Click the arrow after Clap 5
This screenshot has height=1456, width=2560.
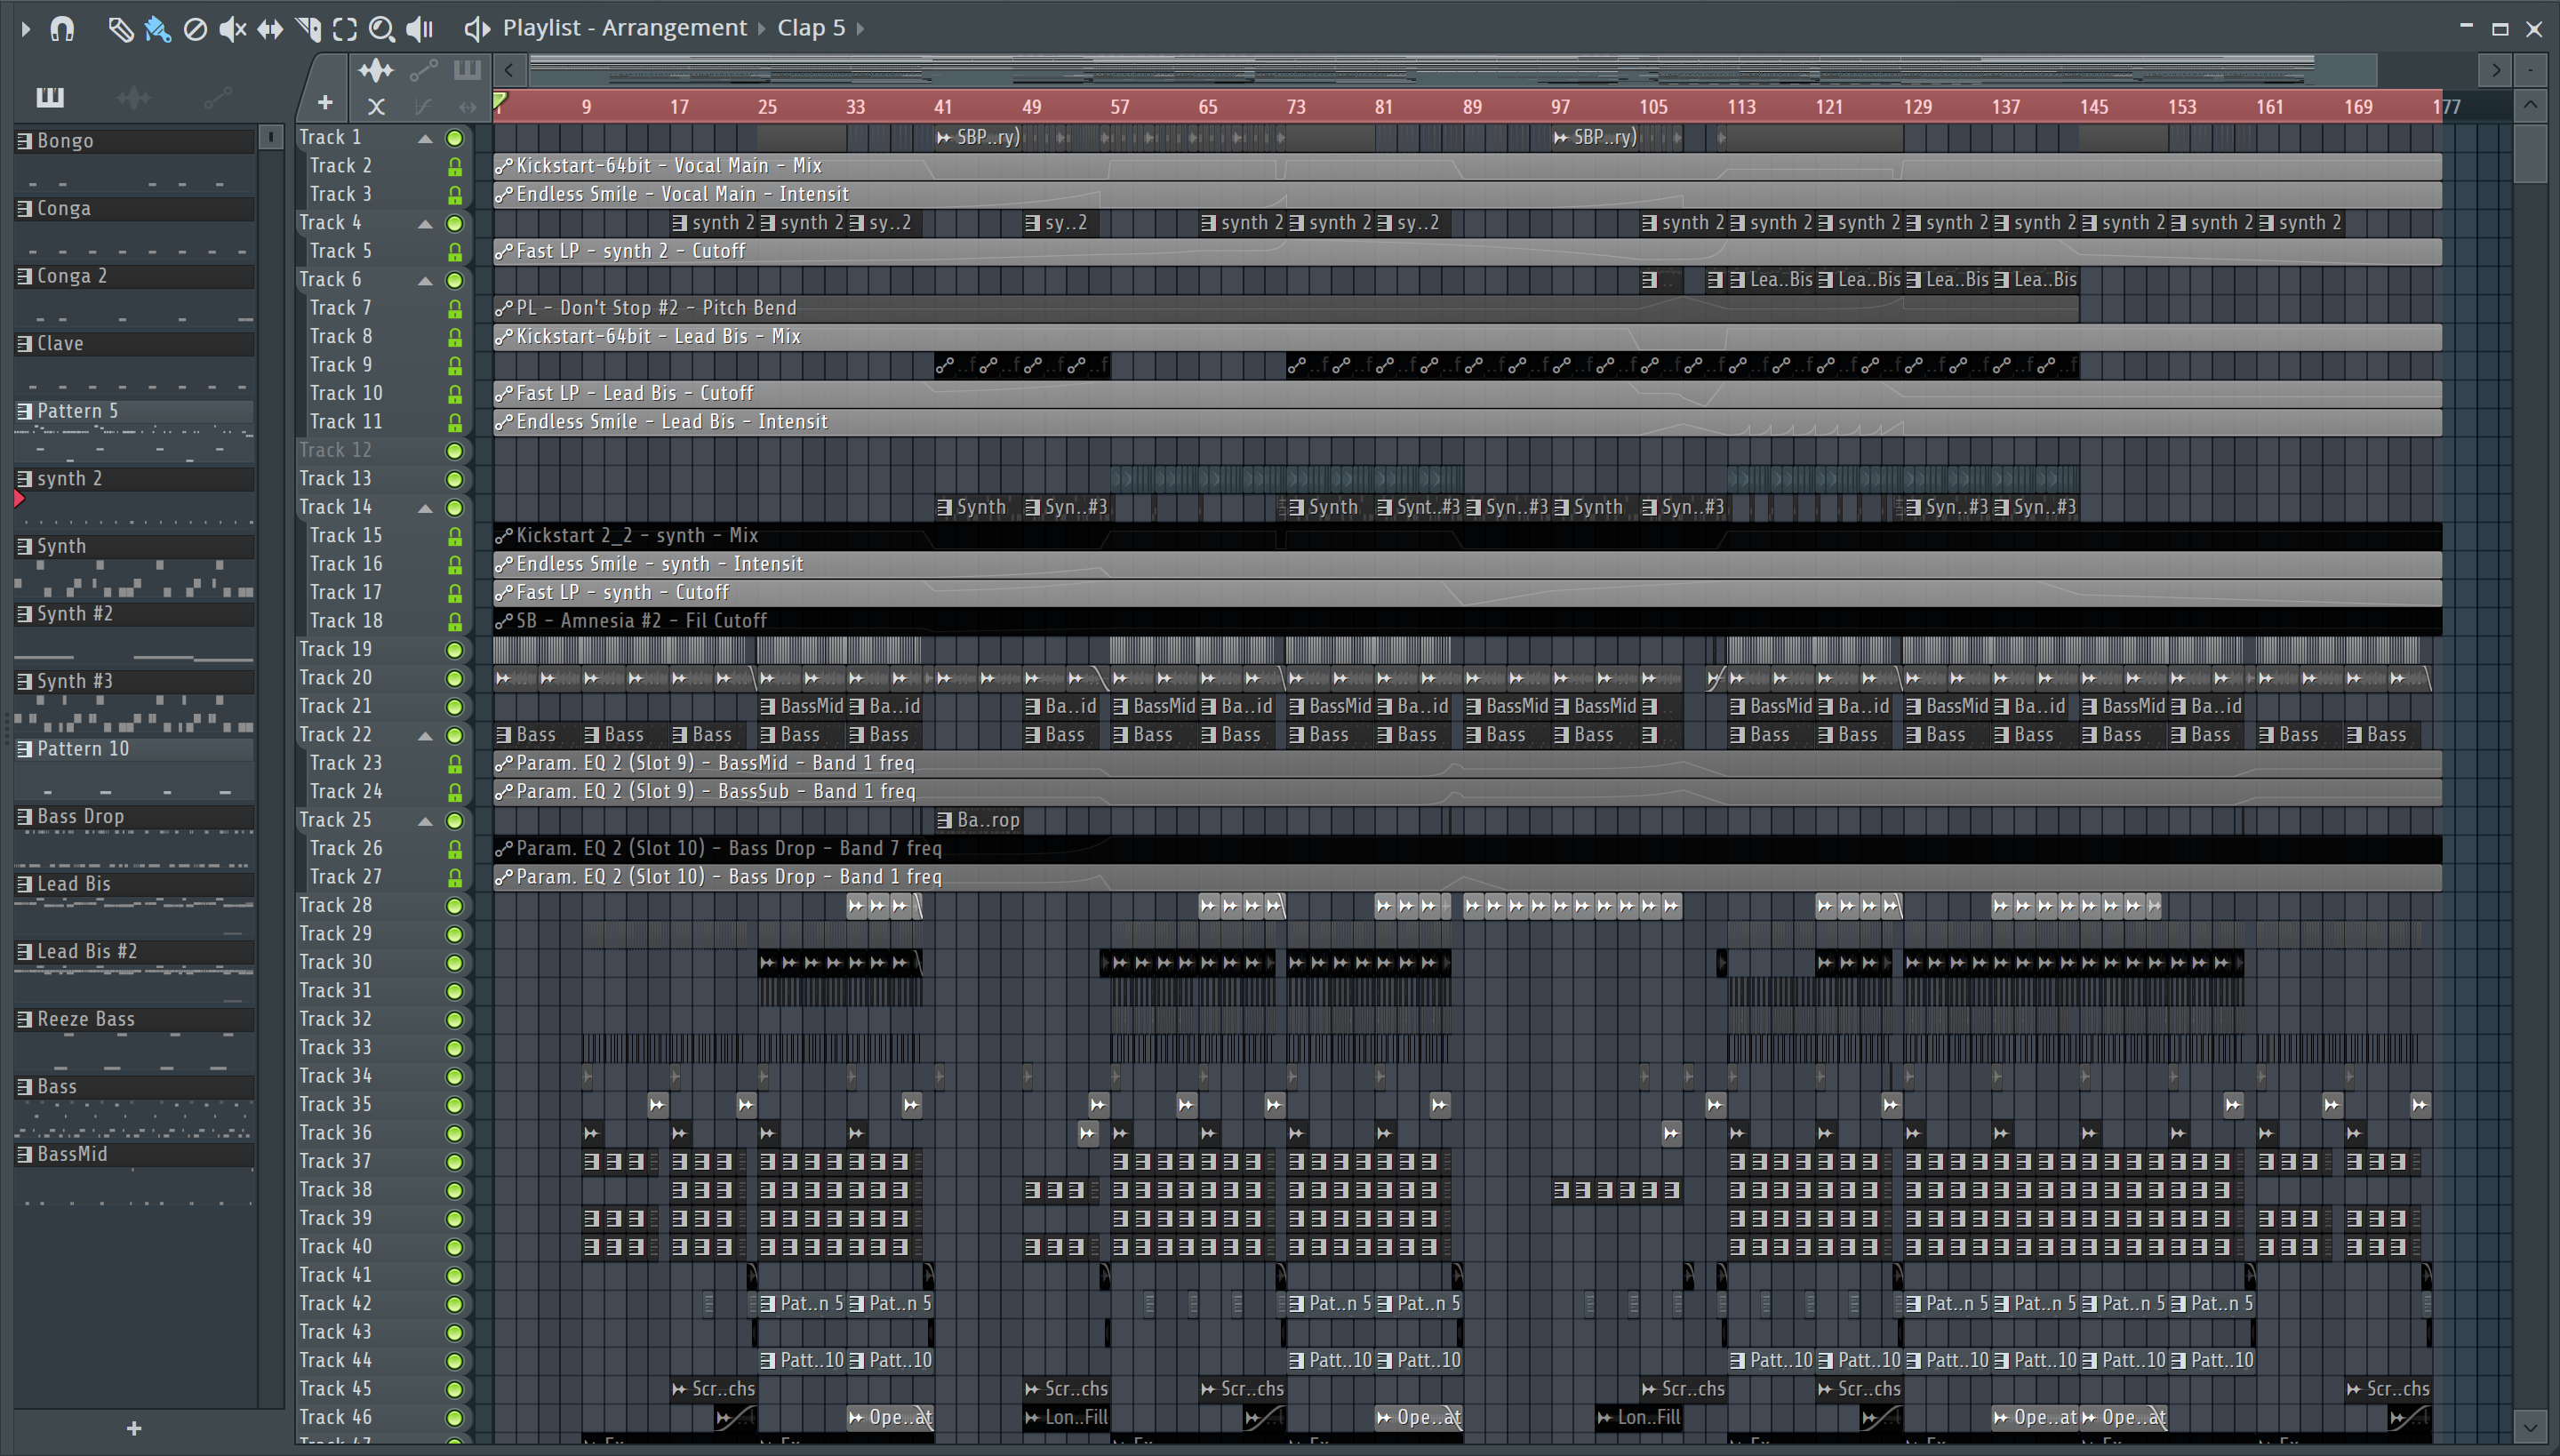coord(860,29)
